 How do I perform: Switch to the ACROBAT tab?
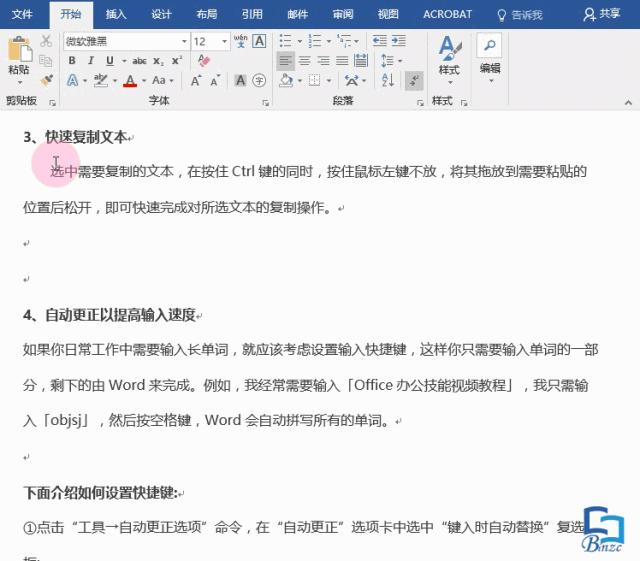click(x=447, y=15)
